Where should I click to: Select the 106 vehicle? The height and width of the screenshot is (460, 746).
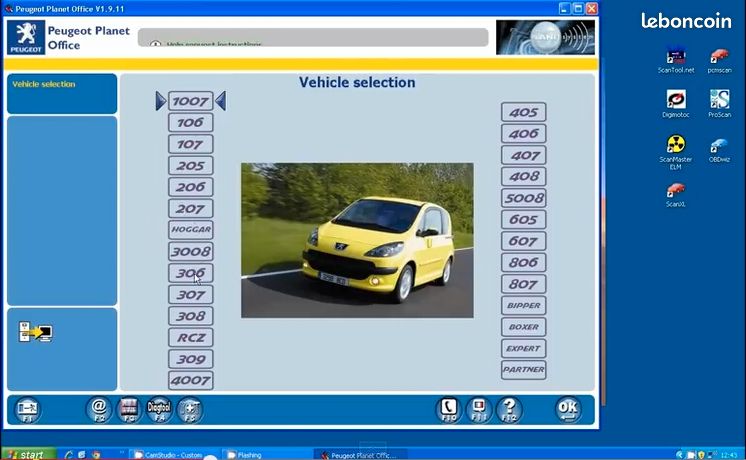[x=191, y=123]
